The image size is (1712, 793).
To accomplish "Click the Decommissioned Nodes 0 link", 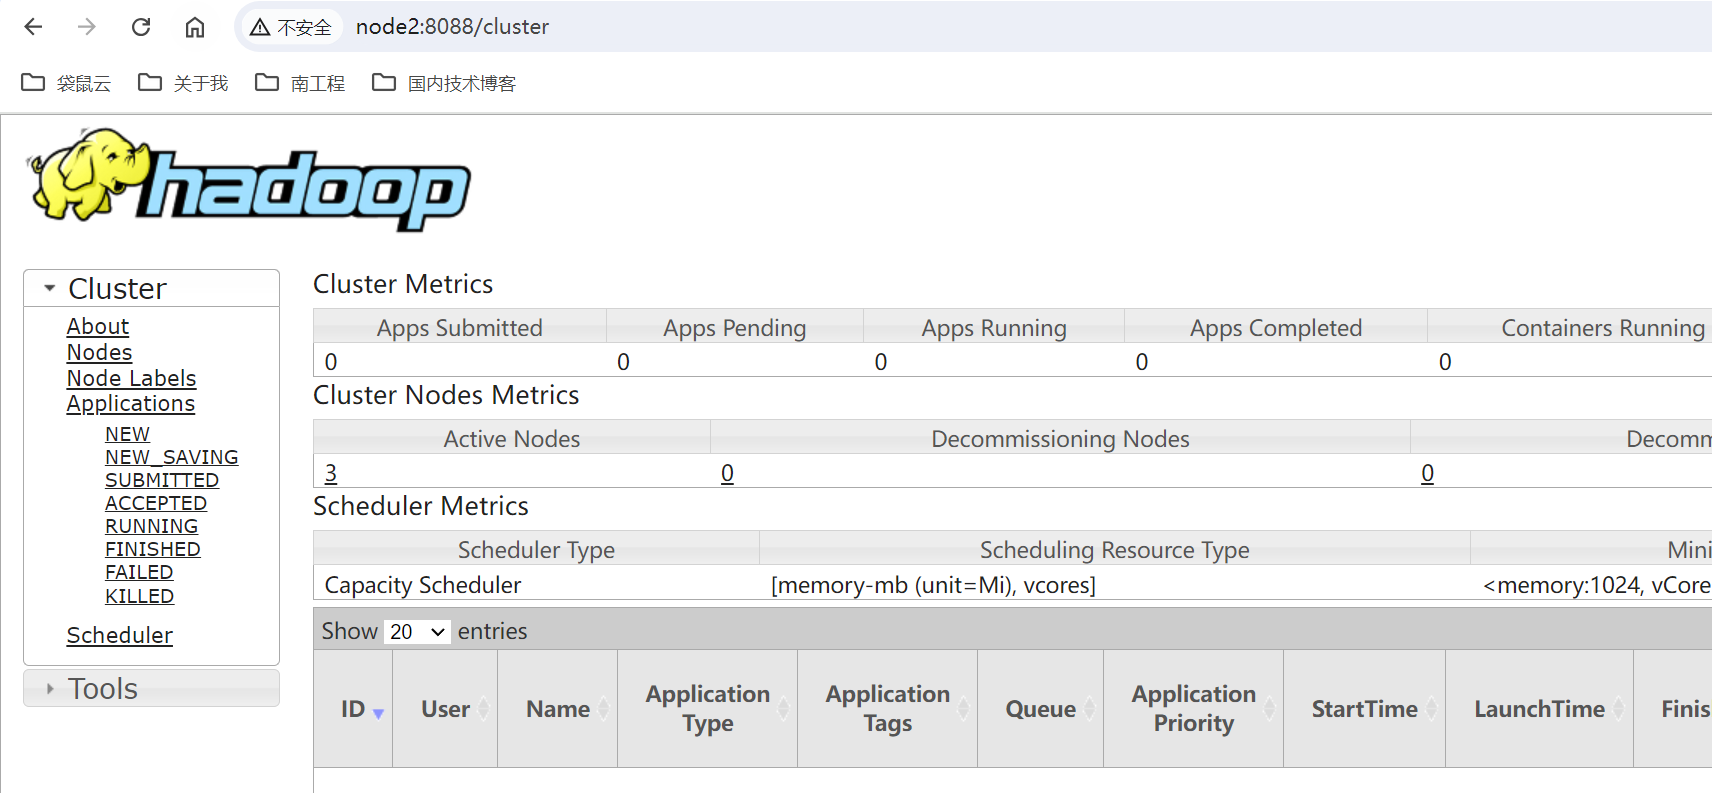I will [1428, 473].
